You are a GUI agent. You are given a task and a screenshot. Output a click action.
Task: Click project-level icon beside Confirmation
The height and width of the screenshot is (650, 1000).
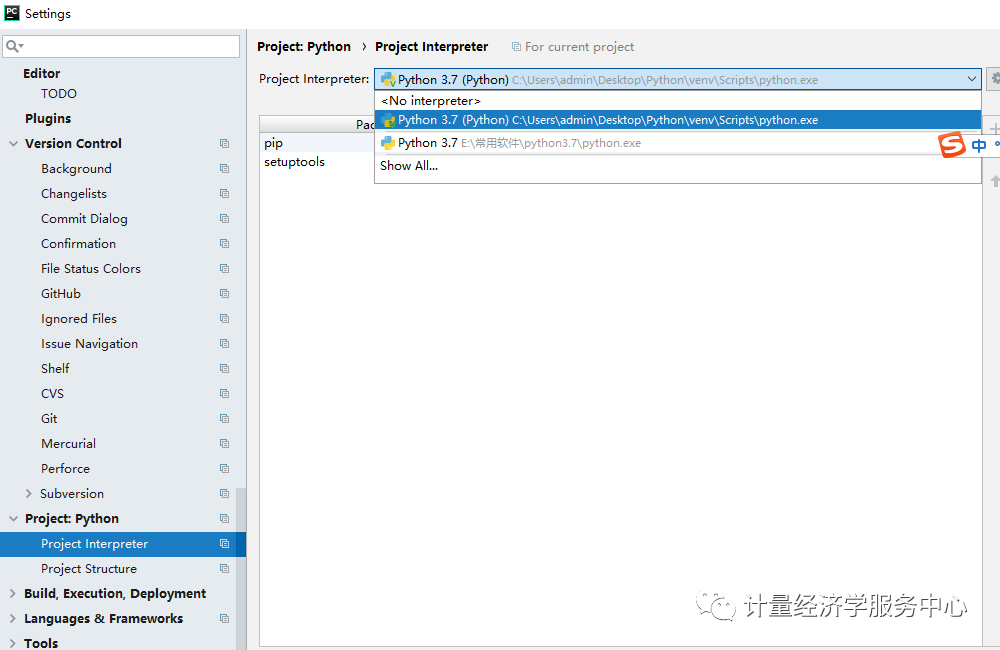click(x=224, y=243)
